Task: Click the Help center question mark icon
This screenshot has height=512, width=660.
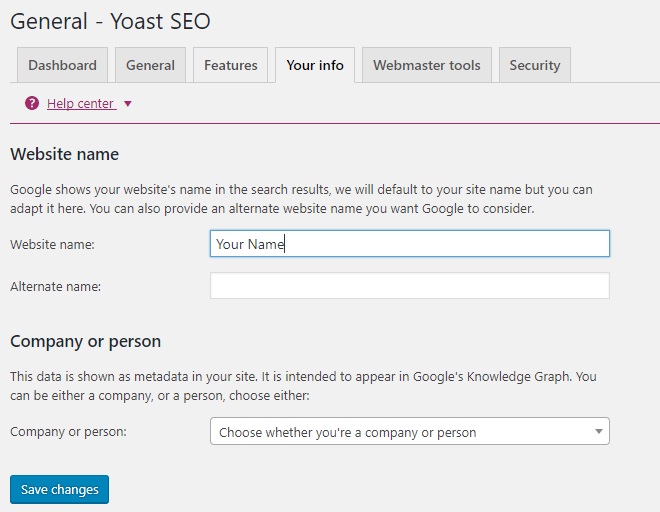Action: [x=32, y=103]
